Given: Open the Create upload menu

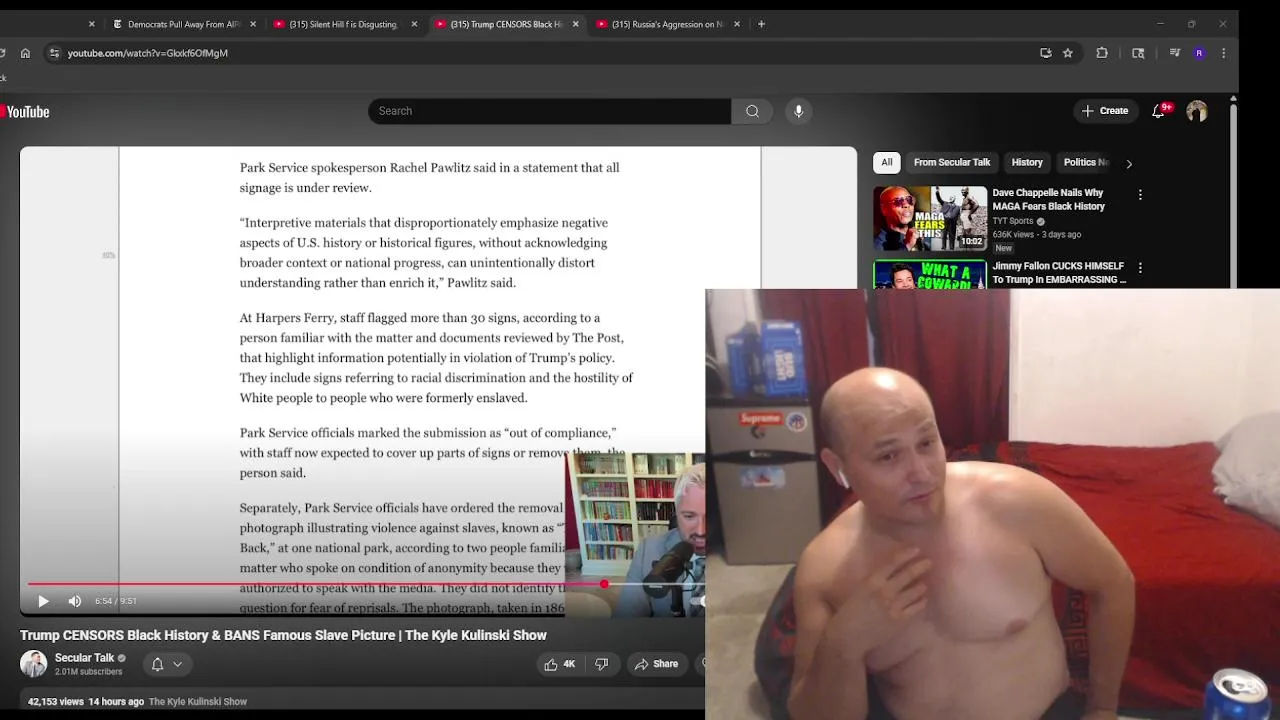Looking at the screenshot, I should 1105,111.
